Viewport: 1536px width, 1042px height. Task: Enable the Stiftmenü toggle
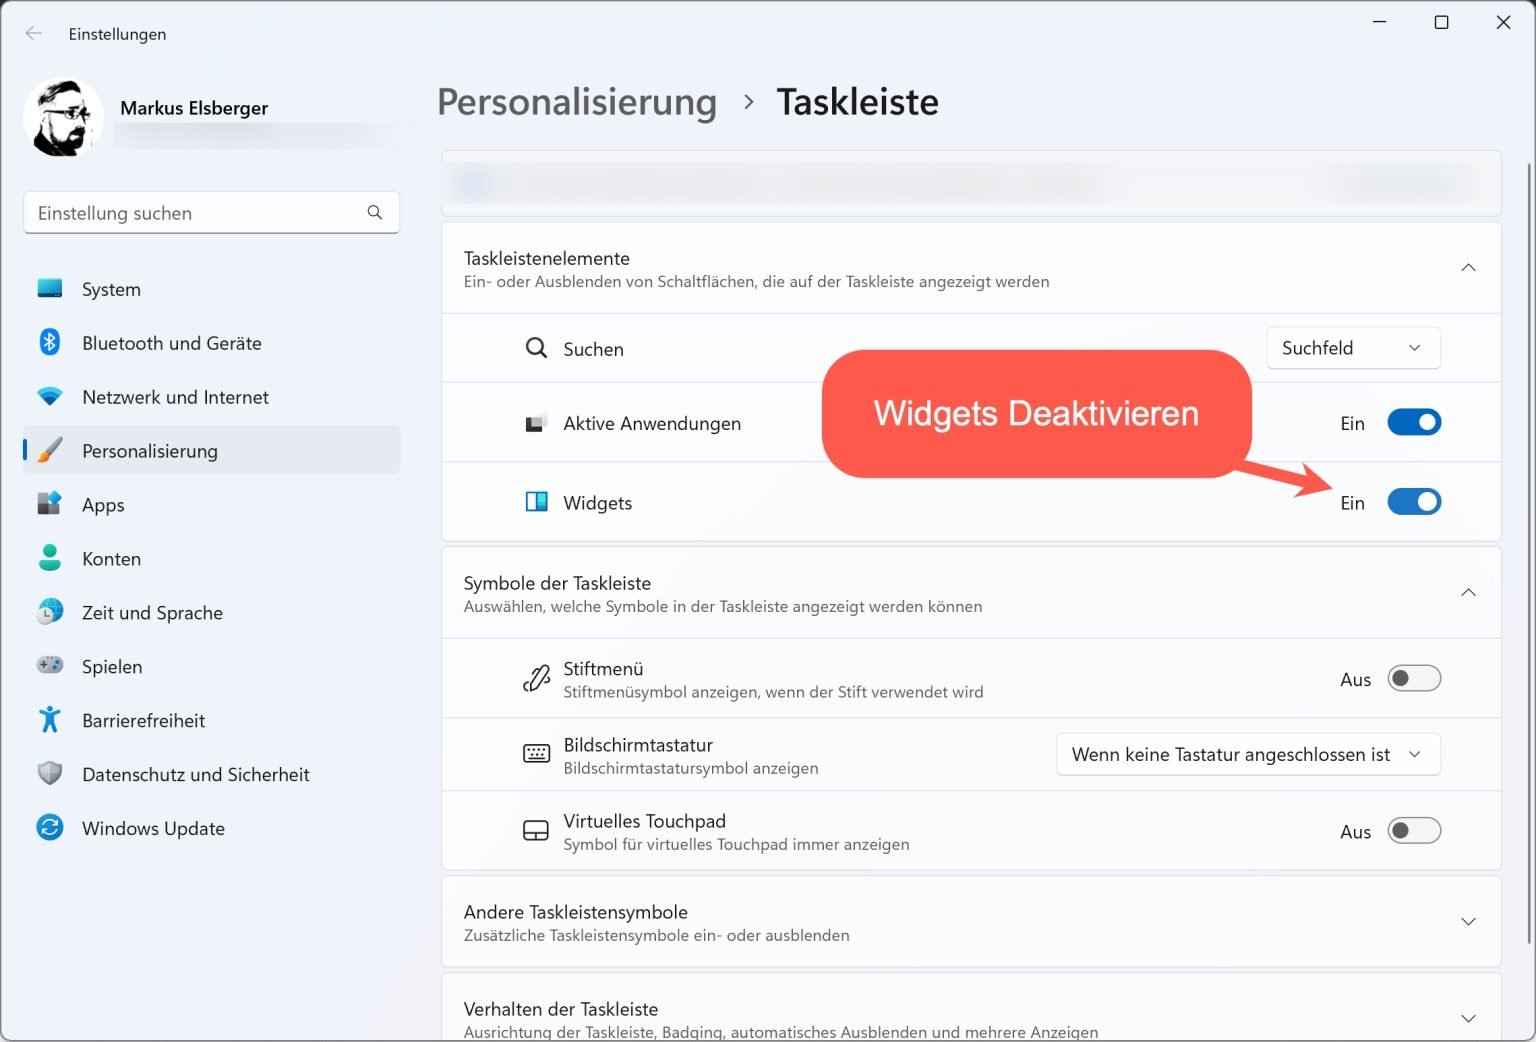(x=1414, y=678)
